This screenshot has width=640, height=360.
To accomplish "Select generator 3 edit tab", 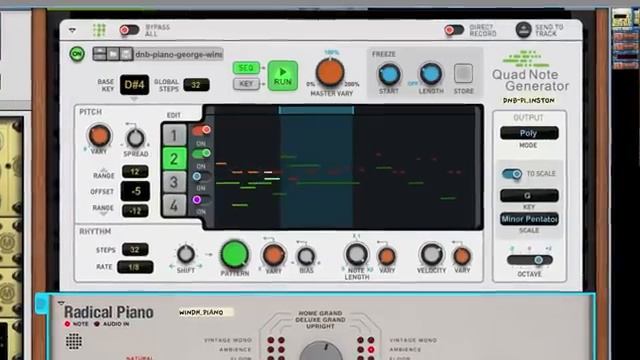I will [174, 182].
